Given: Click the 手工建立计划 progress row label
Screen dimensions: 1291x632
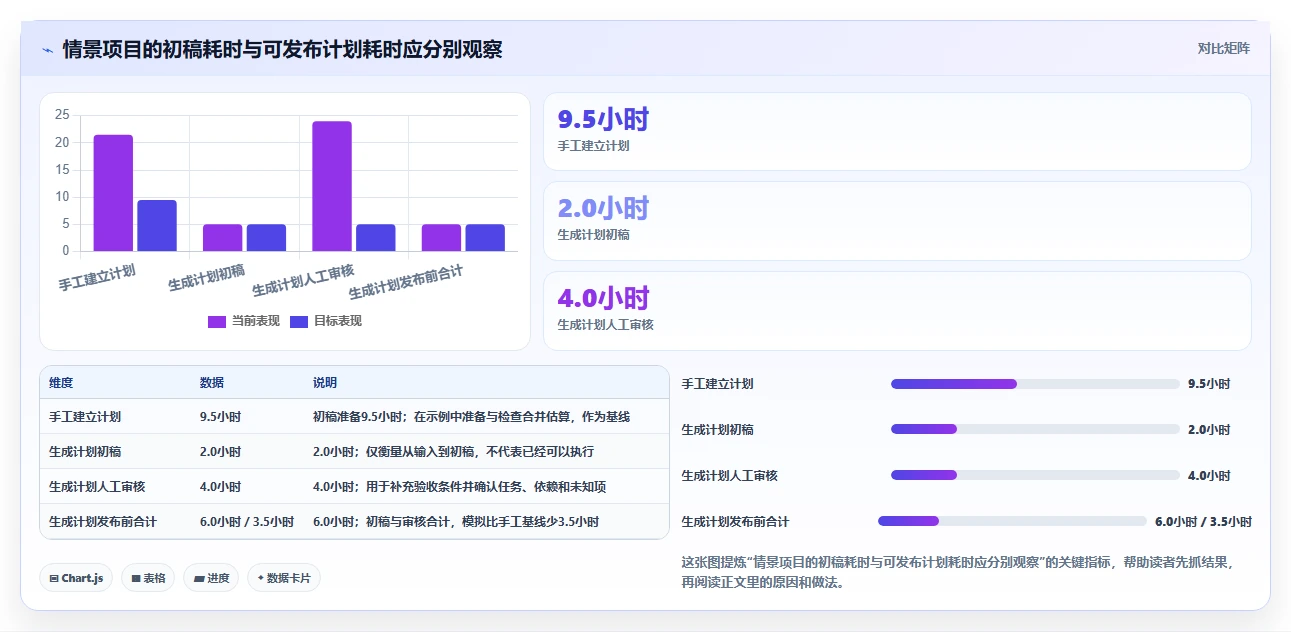Looking at the screenshot, I should click(717, 384).
